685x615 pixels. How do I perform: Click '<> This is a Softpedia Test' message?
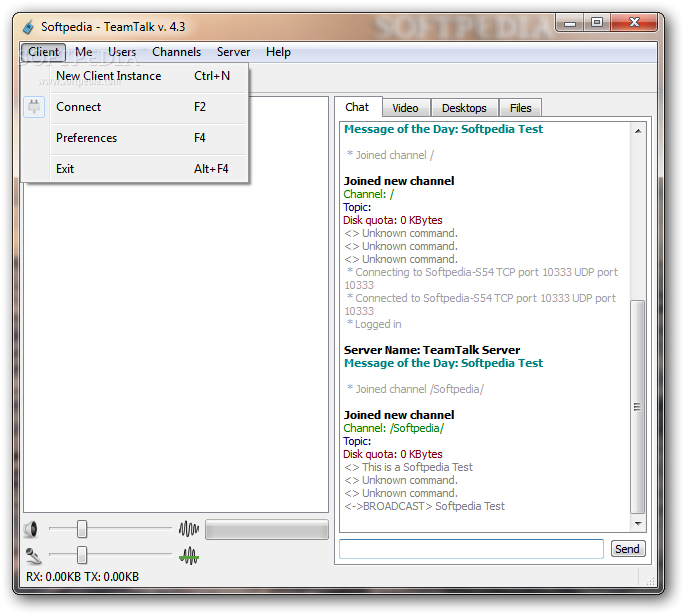point(409,467)
